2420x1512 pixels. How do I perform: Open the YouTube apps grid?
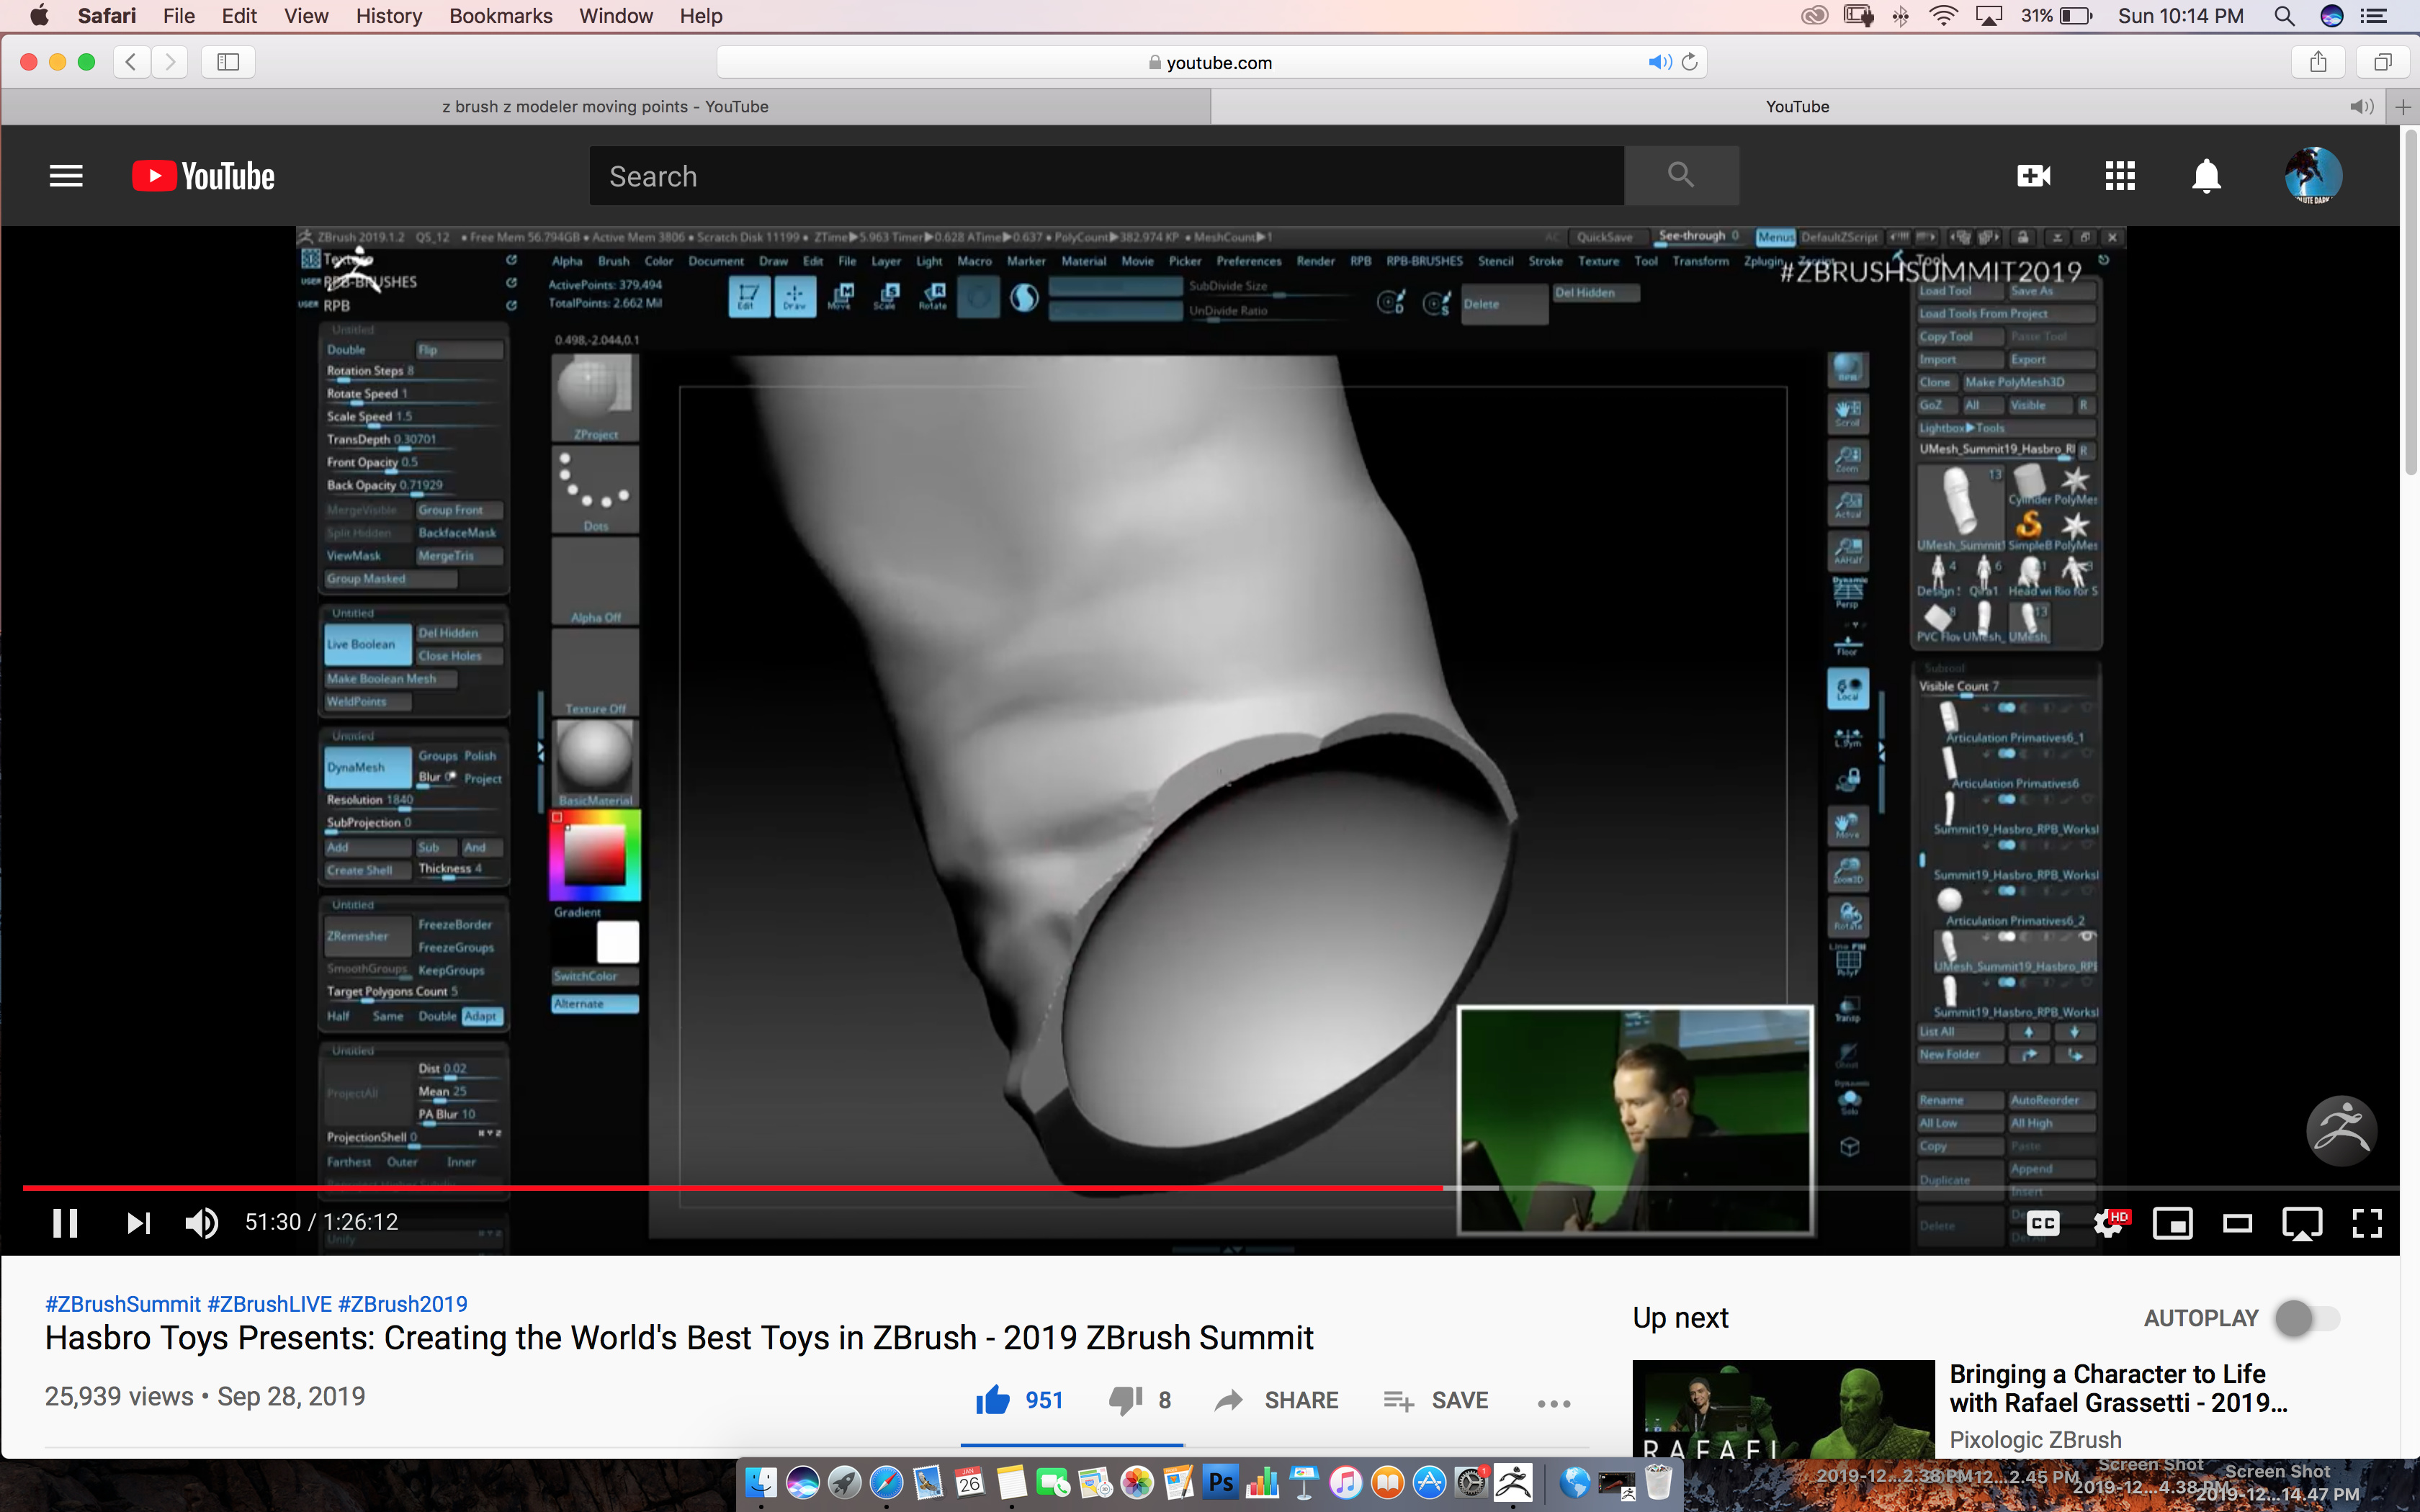(2119, 176)
